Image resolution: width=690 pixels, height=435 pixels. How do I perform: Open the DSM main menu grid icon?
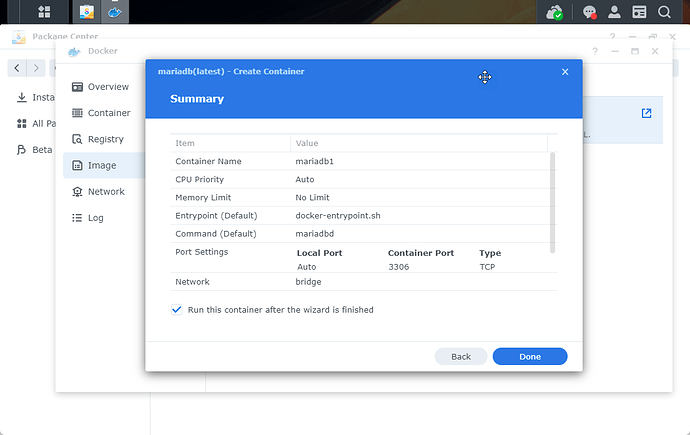(x=45, y=13)
